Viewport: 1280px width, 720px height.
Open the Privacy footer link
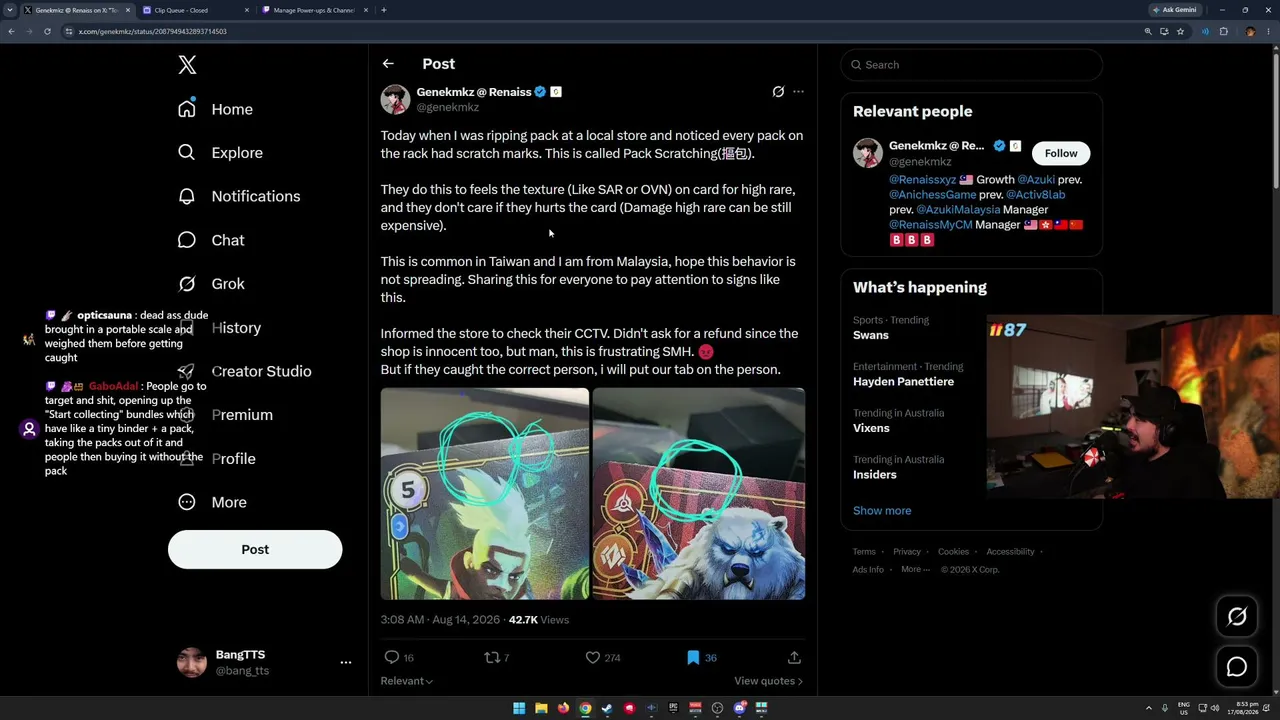click(907, 552)
